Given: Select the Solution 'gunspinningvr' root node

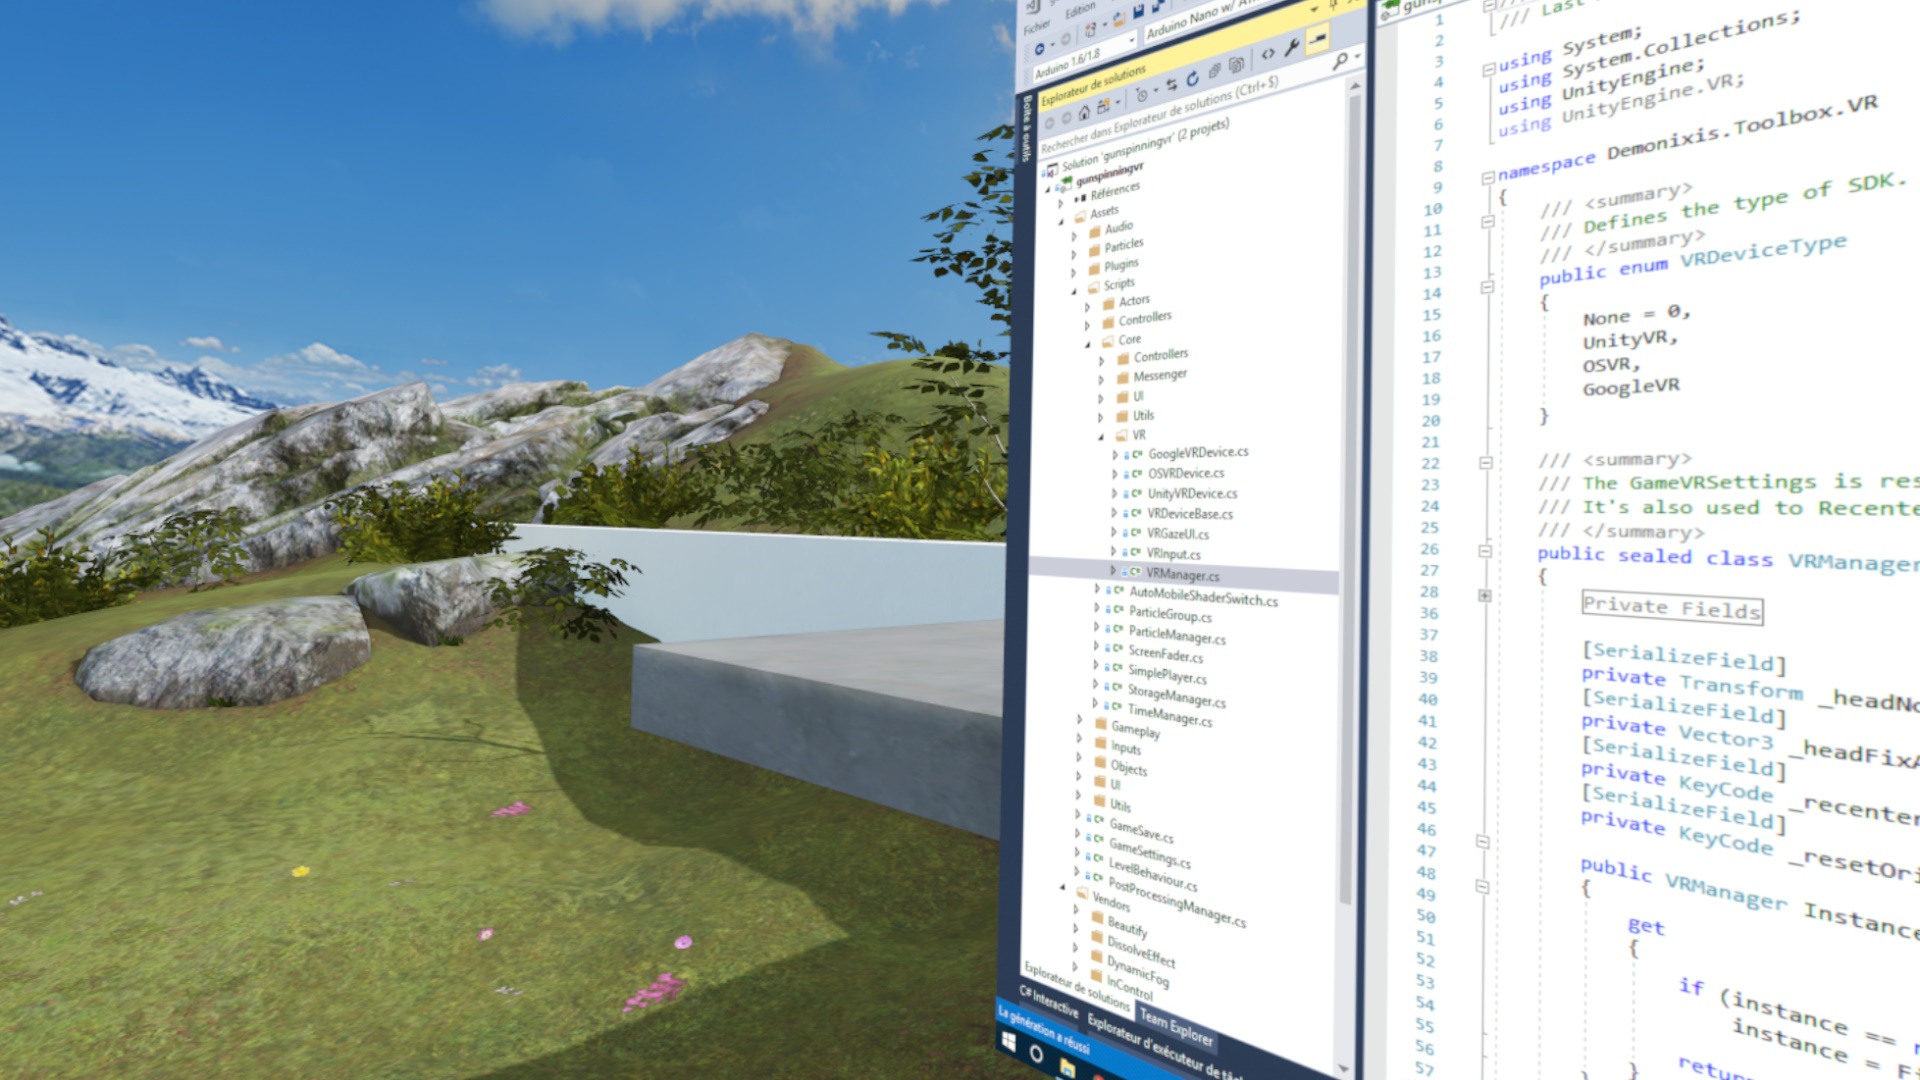Looking at the screenshot, I should tap(1144, 146).
